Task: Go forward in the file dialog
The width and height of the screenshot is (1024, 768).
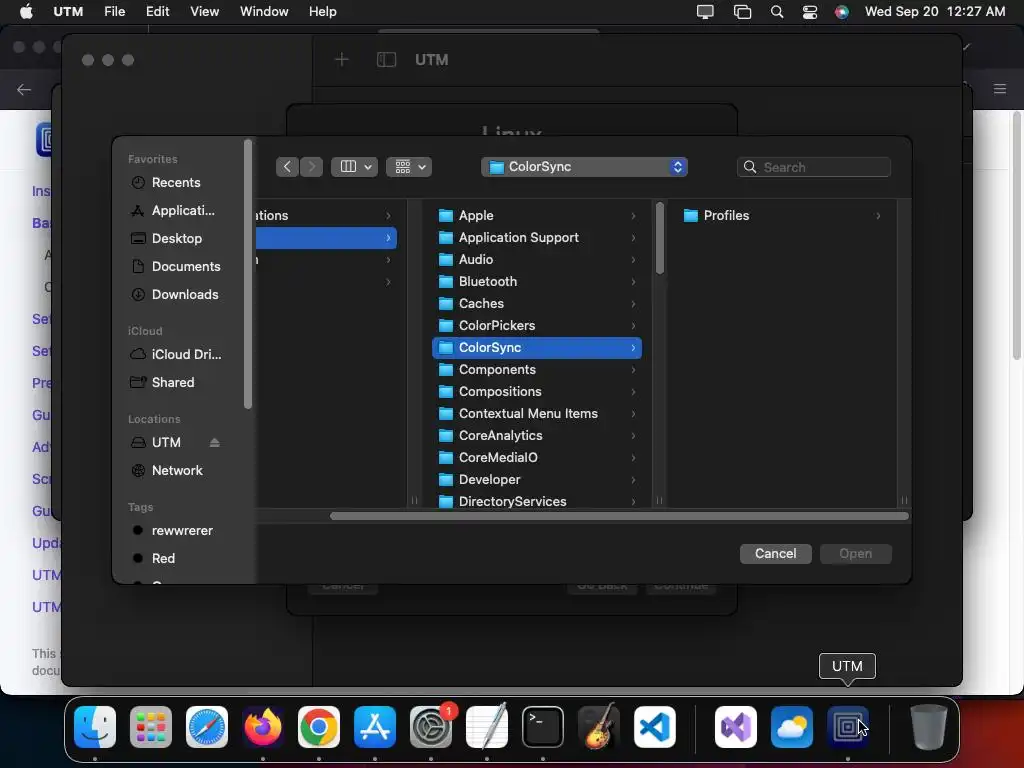Action: [312, 167]
